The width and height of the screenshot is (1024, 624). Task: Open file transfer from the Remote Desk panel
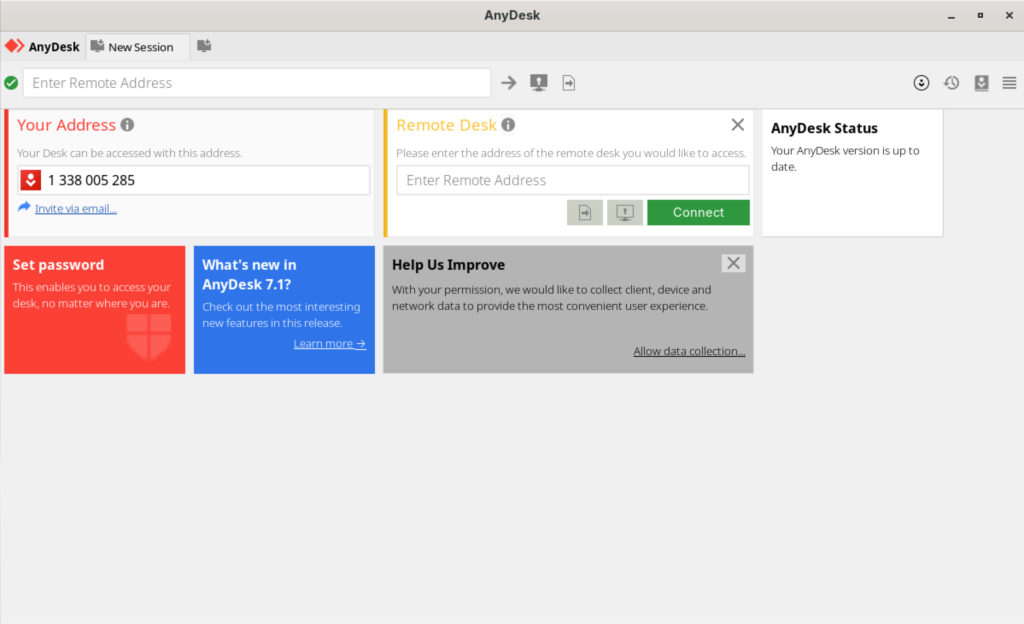pos(584,212)
